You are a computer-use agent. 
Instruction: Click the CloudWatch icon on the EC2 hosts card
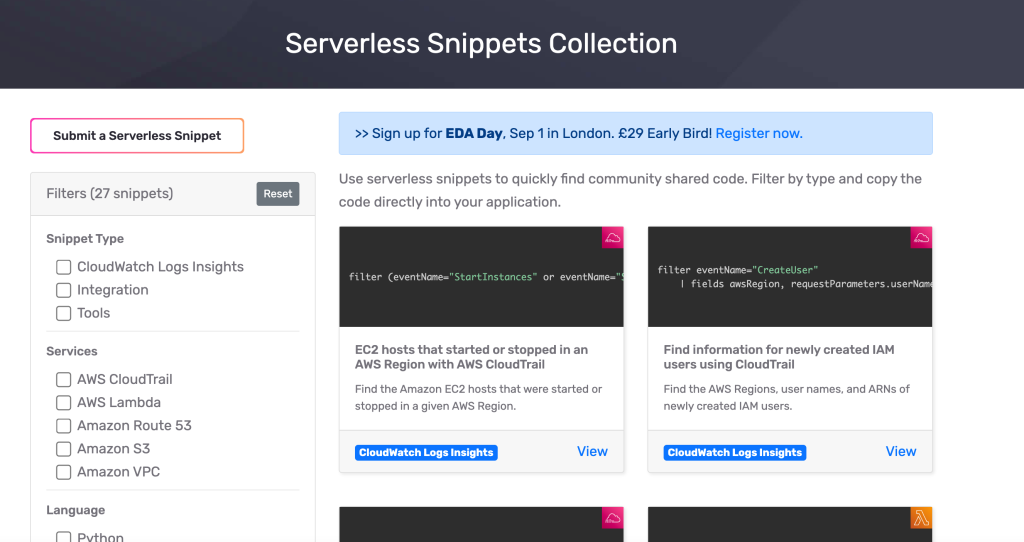613,238
